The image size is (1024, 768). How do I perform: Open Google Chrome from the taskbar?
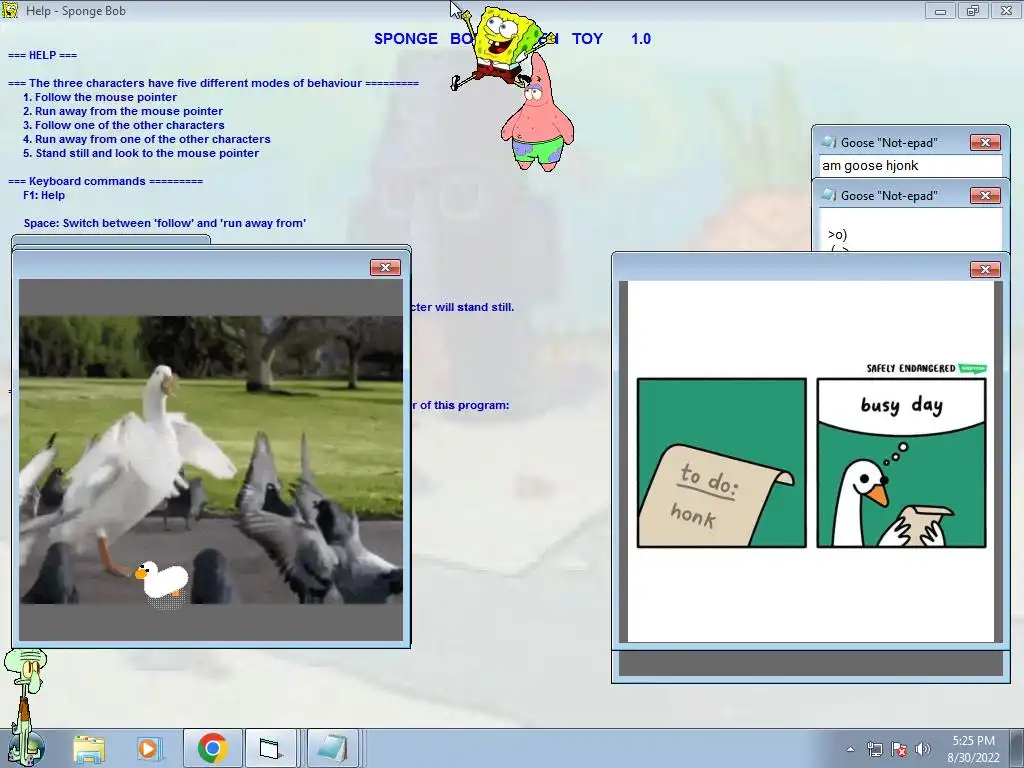tap(212, 748)
